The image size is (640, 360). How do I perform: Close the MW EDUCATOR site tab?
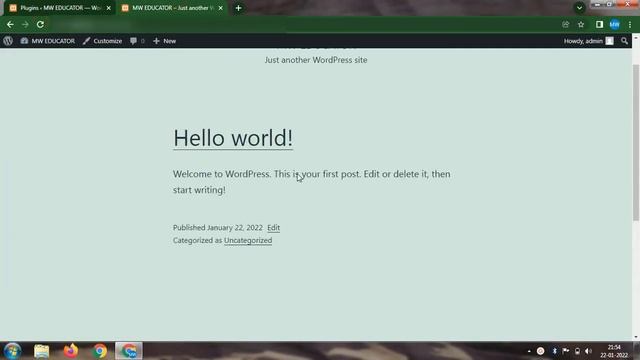(220, 8)
